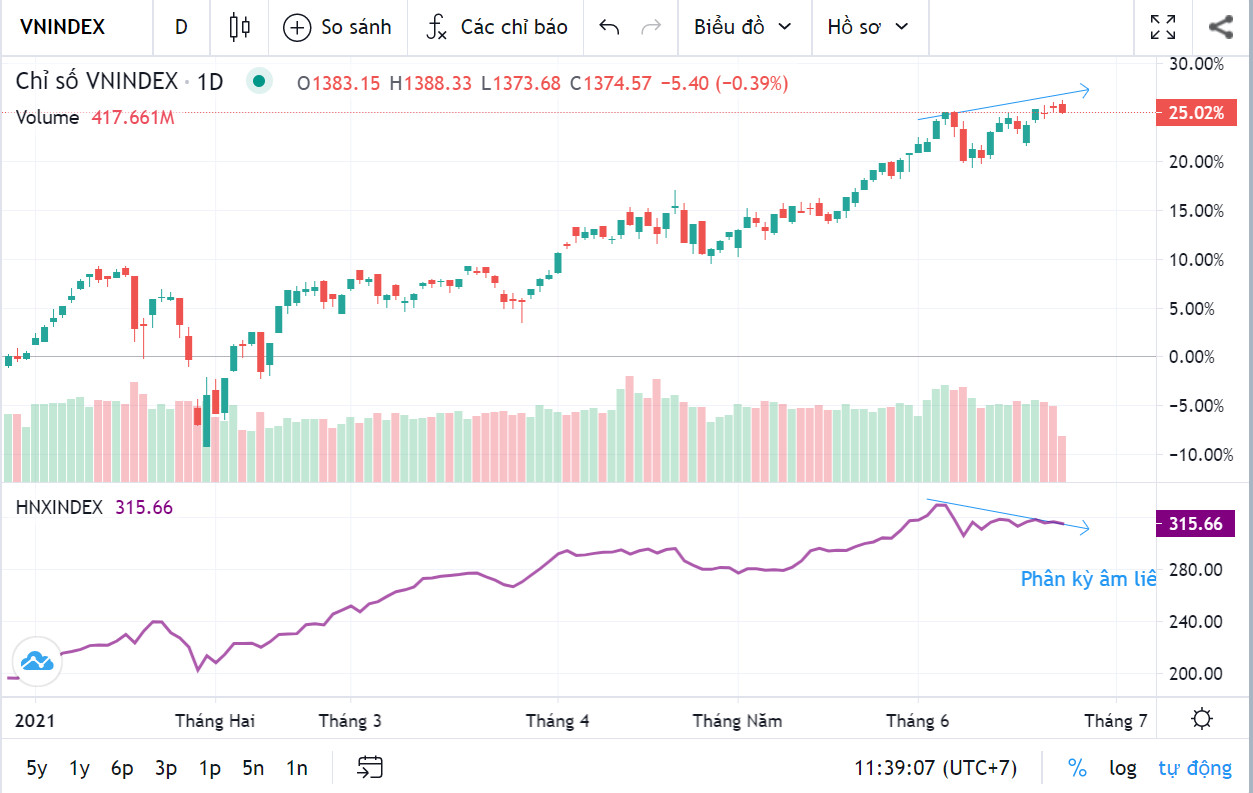Image resolution: width=1253 pixels, height=793 pixels.
Task: Select the 1y time range
Action: point(79,768)
